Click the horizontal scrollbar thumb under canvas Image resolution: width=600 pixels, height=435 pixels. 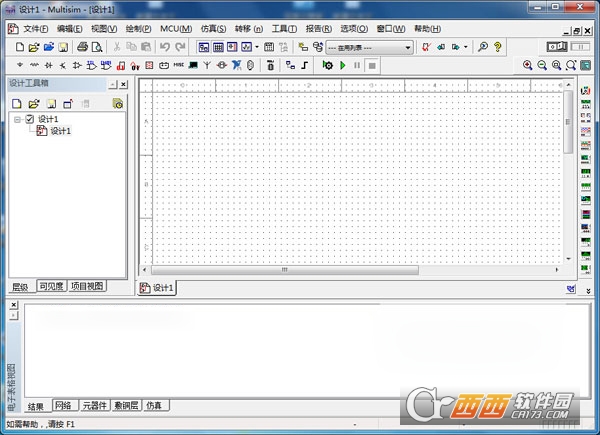tap(285, 270)
